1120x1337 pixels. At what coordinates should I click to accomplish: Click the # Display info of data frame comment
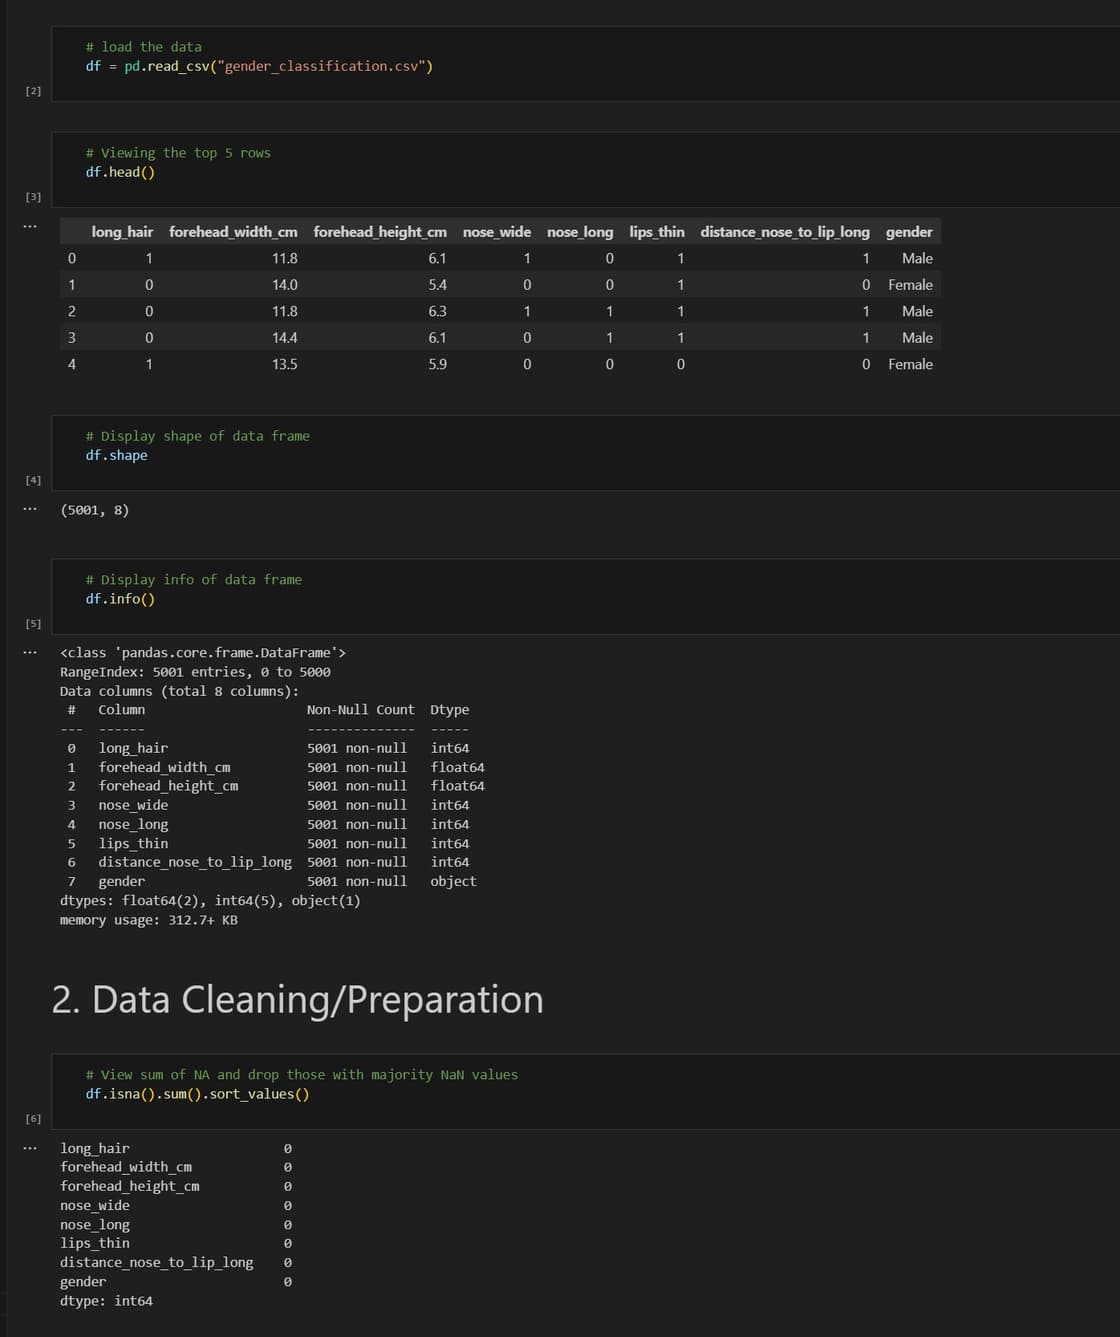[x=193, y=580]
